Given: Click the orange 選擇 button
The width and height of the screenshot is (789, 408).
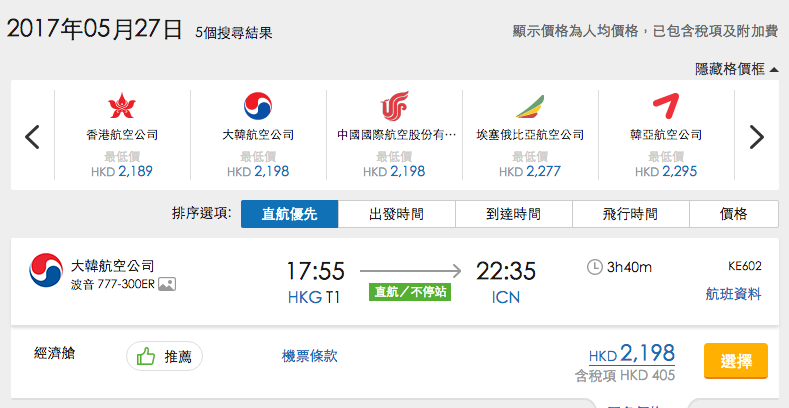Looking at the screenshot, I should tap(736, 361).
